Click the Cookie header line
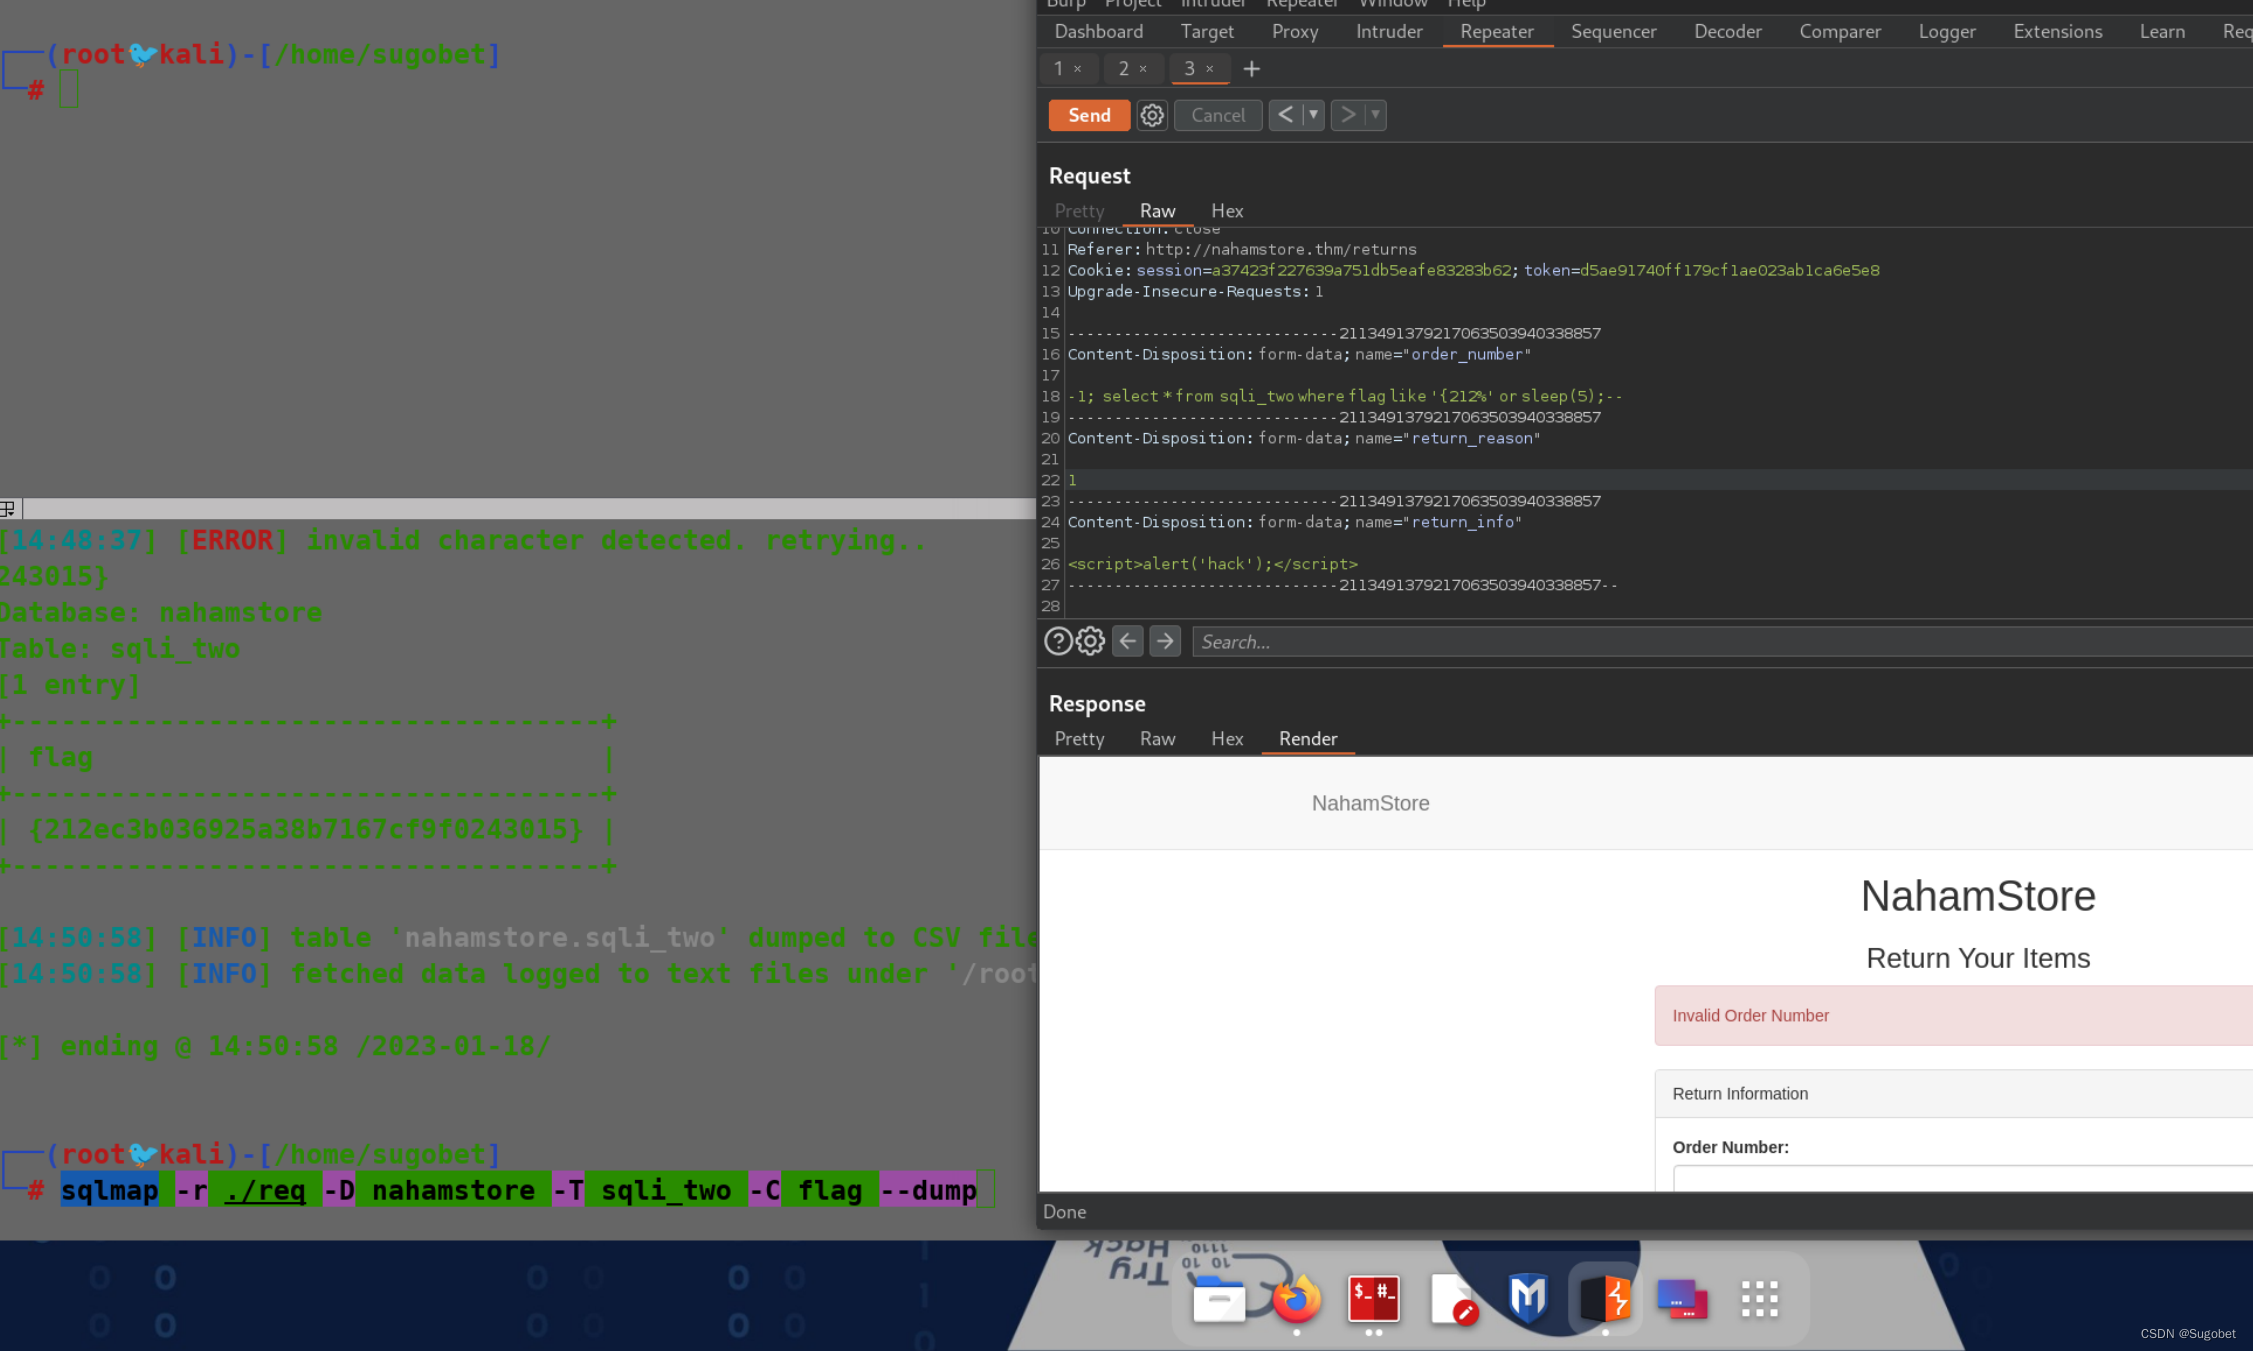 tap(1473, 270)
